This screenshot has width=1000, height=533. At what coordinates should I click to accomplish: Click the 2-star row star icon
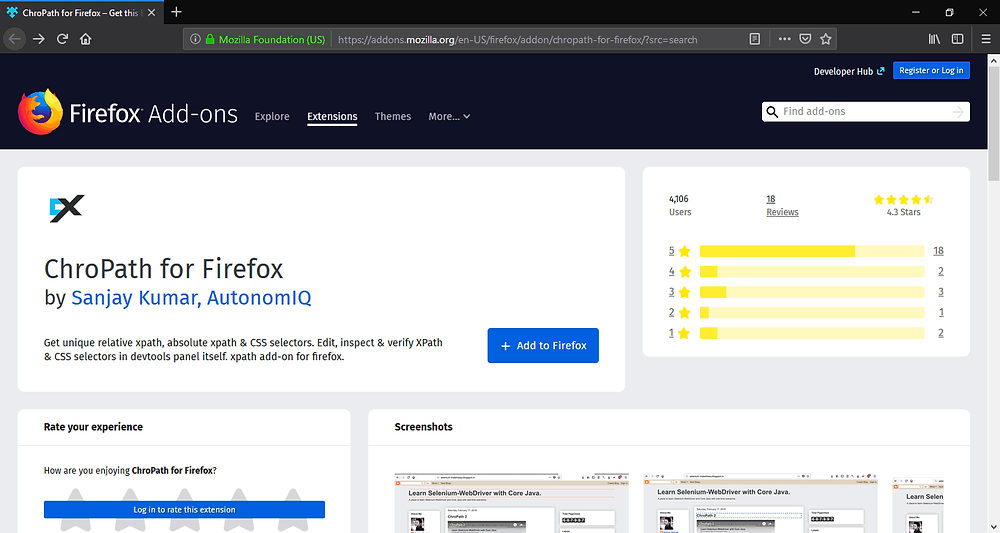685,312
